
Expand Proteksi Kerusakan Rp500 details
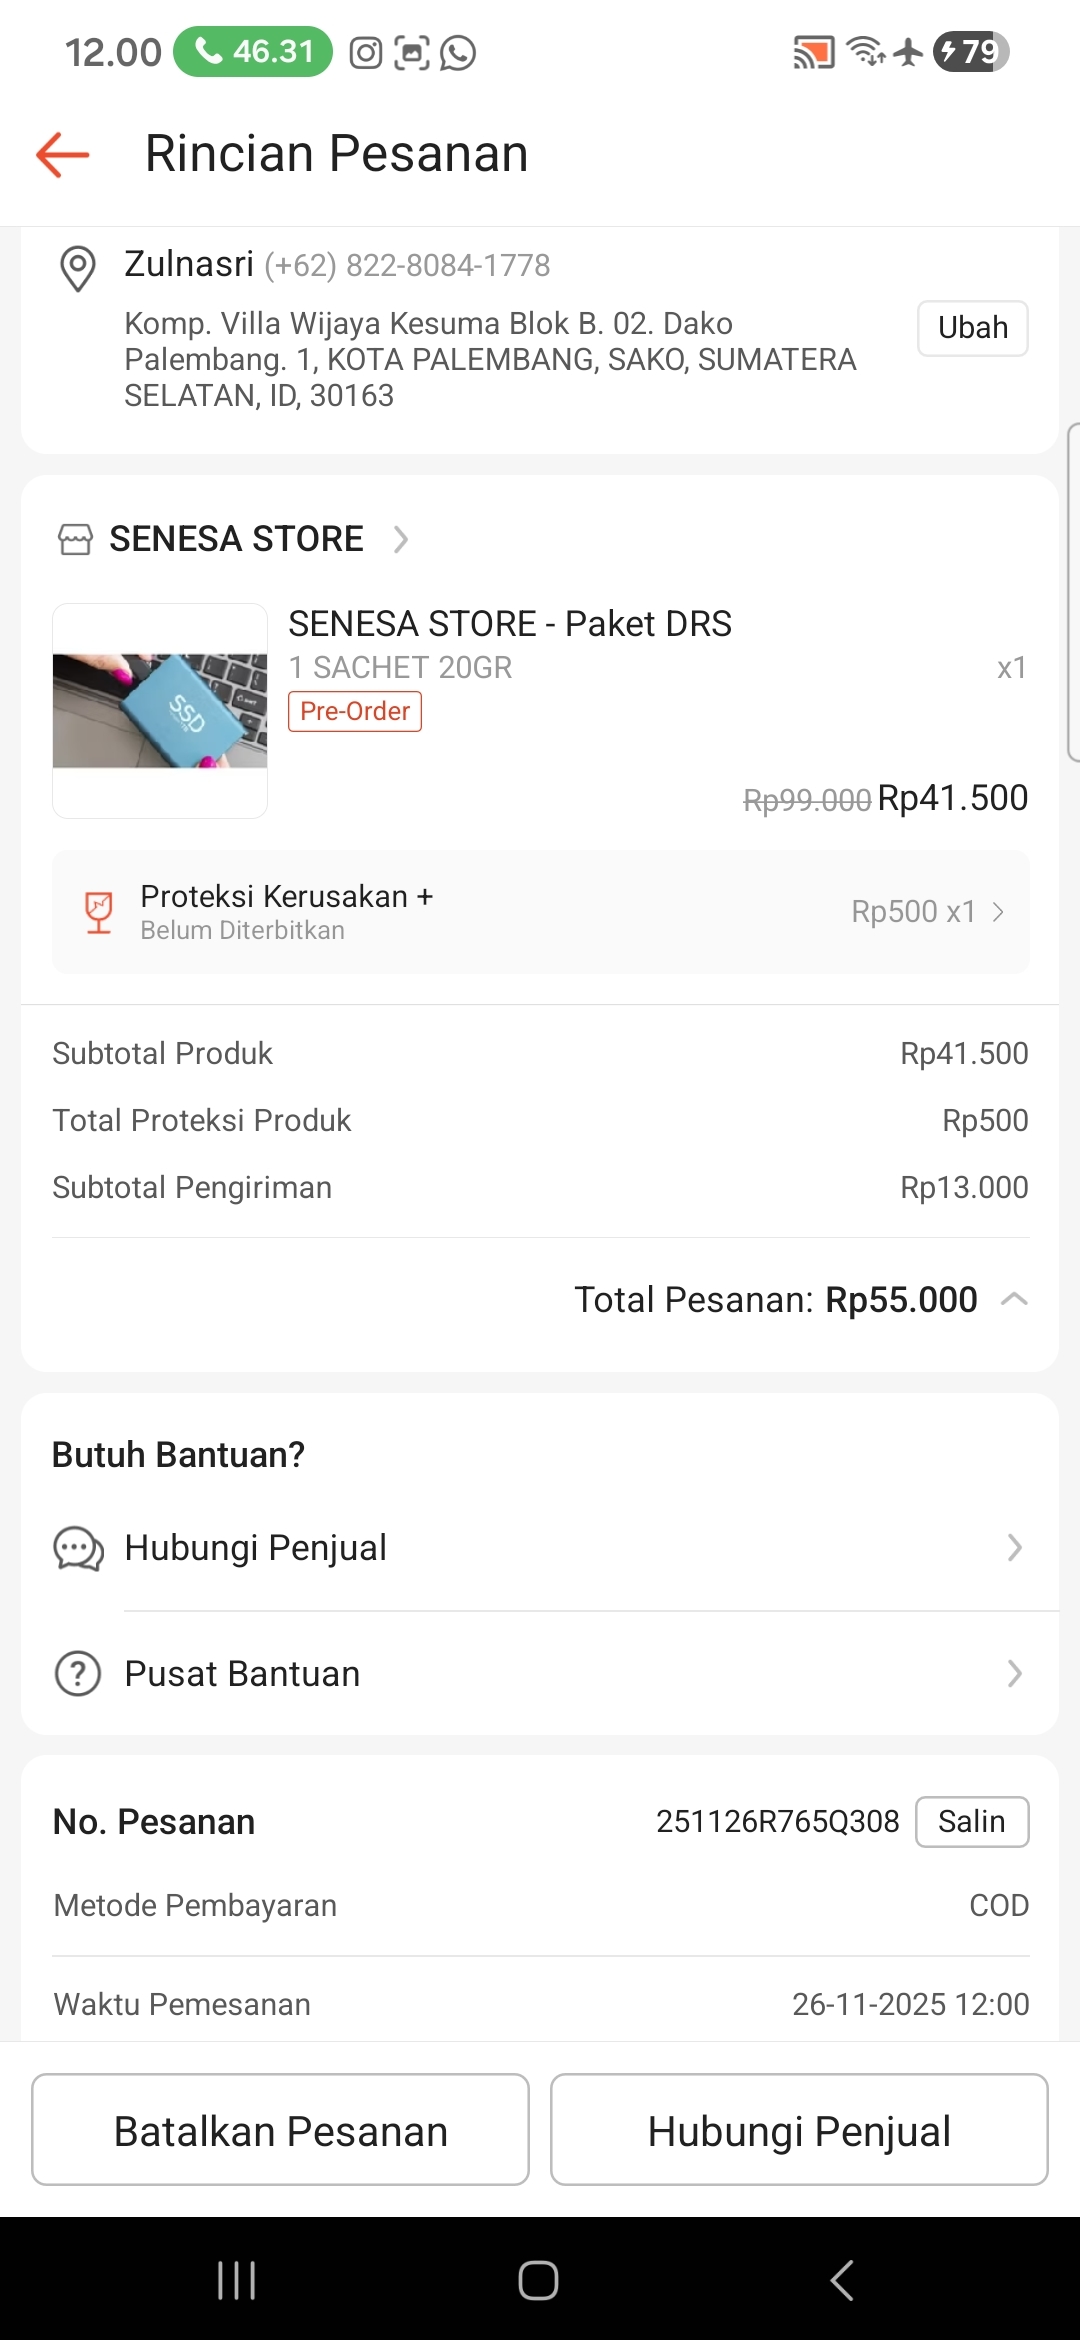coord(996,912)
